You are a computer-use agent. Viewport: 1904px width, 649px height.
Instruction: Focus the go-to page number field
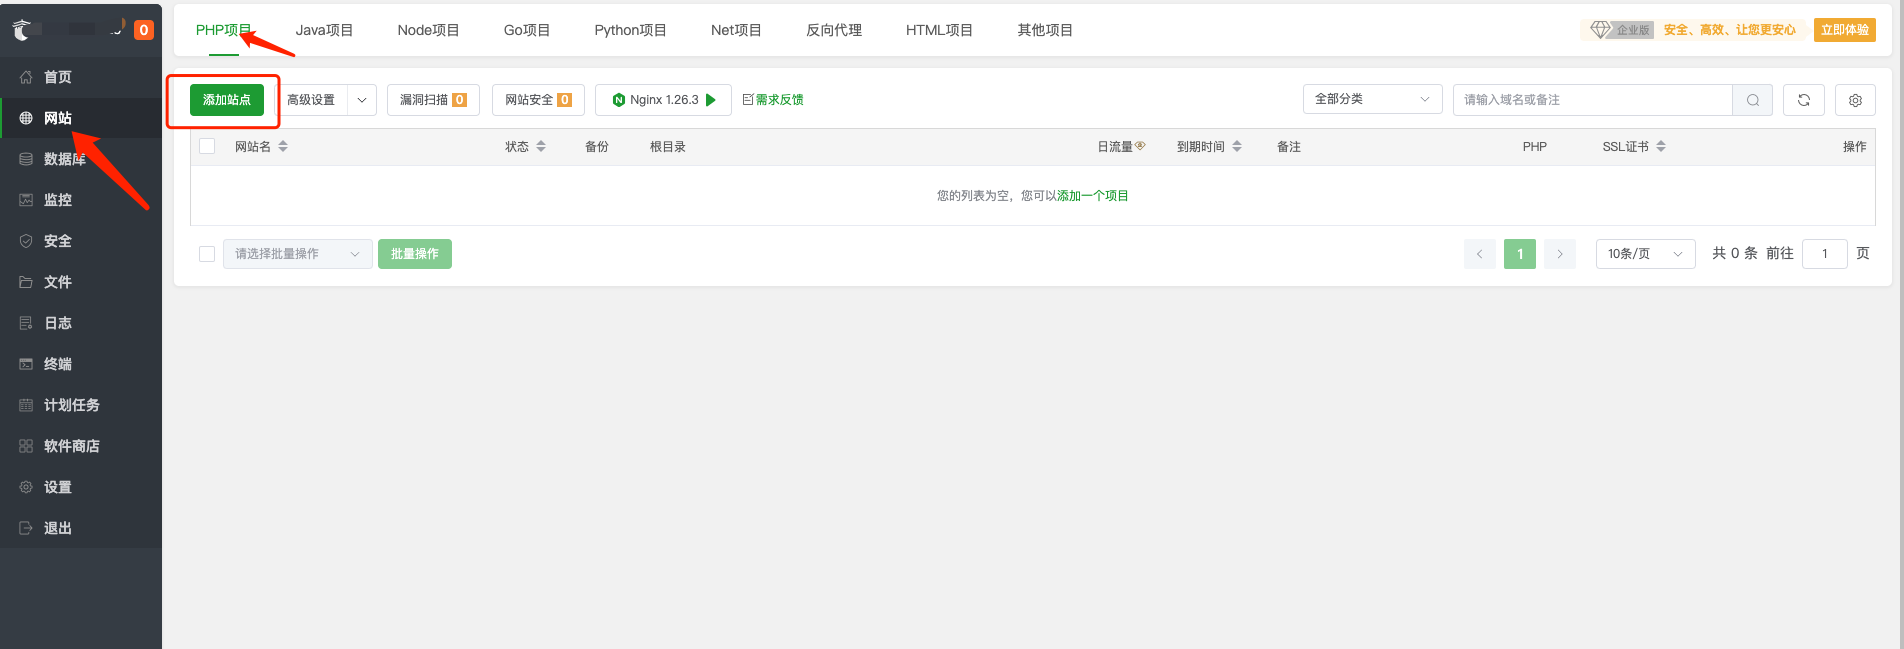(1825, 254)
